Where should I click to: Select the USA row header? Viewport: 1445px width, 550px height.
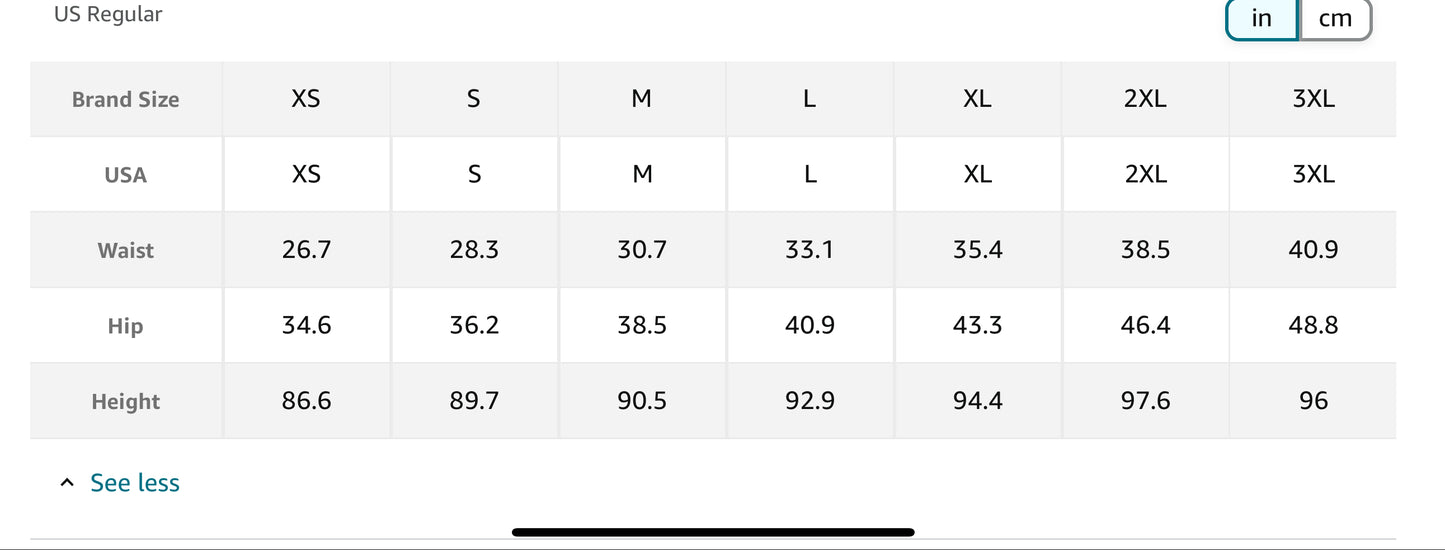[126, 175]
